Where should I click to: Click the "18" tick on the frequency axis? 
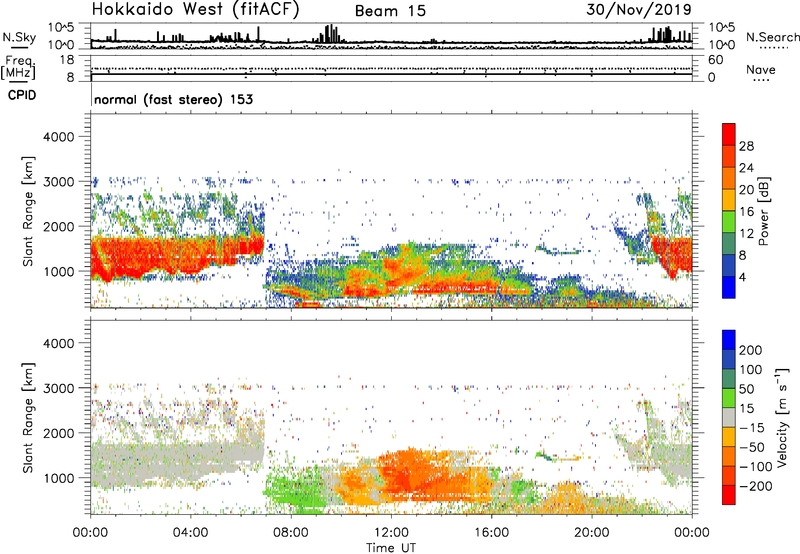coord(67,60)
